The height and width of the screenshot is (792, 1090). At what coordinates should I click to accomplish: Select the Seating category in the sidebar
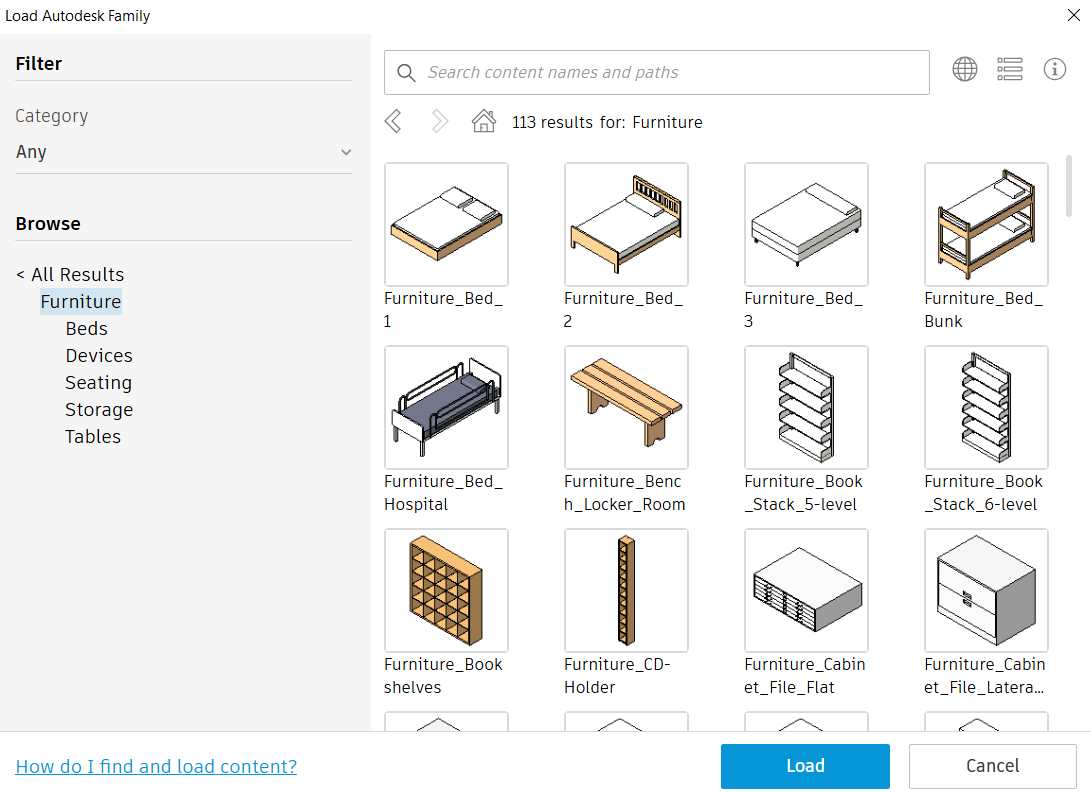click(x=98, y=382)
